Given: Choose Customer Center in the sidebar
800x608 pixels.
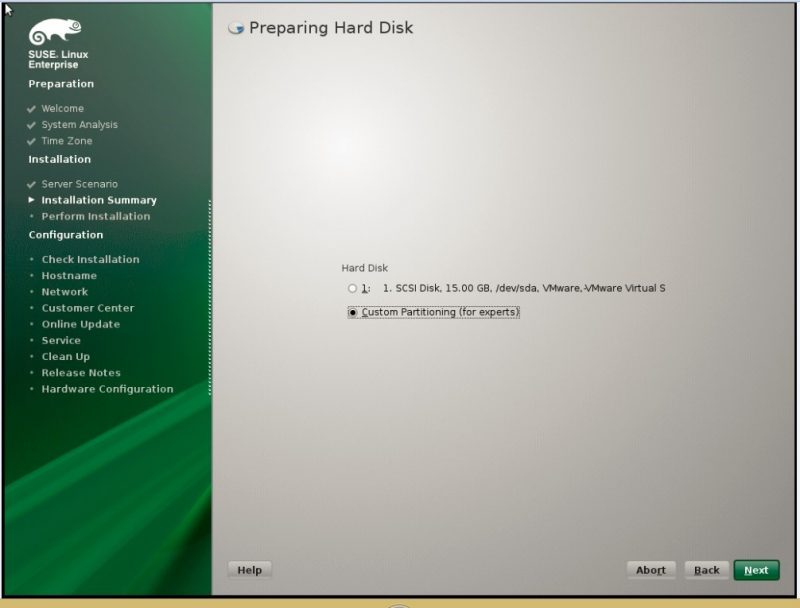Looking at the screenshot, I should [x=87, y=308].
